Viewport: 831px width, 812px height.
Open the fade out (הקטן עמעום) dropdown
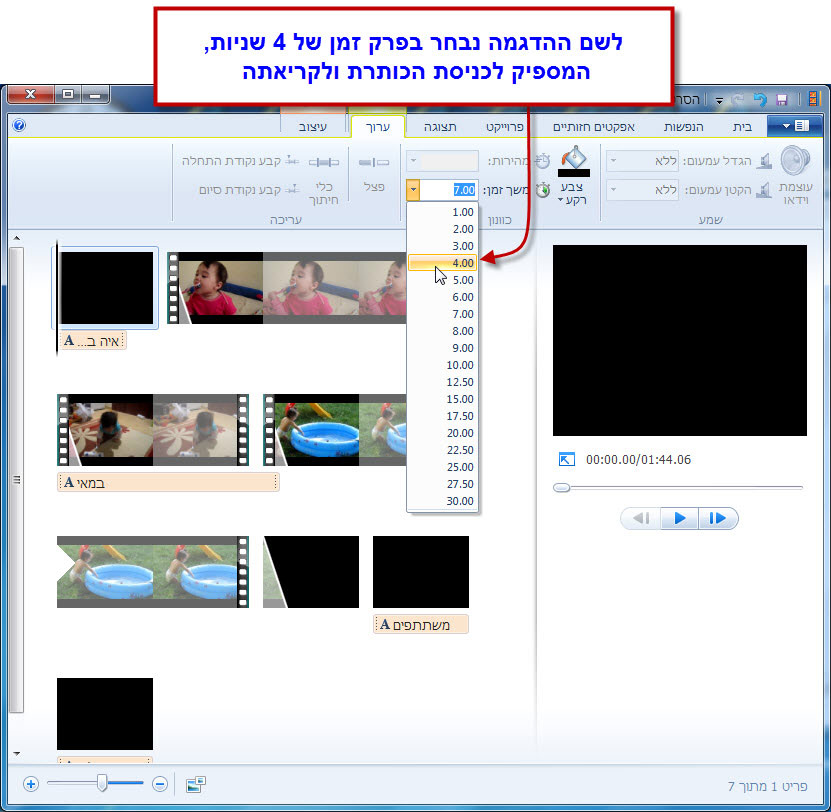pyautogui.click(x=613, y=190)
